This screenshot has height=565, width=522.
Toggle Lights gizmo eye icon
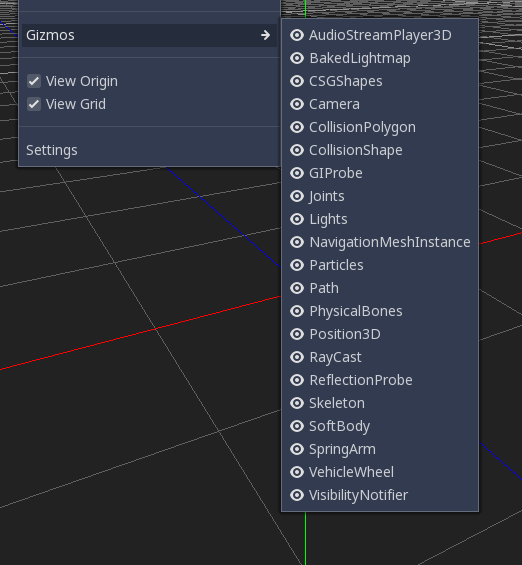[x=297, y=219]
